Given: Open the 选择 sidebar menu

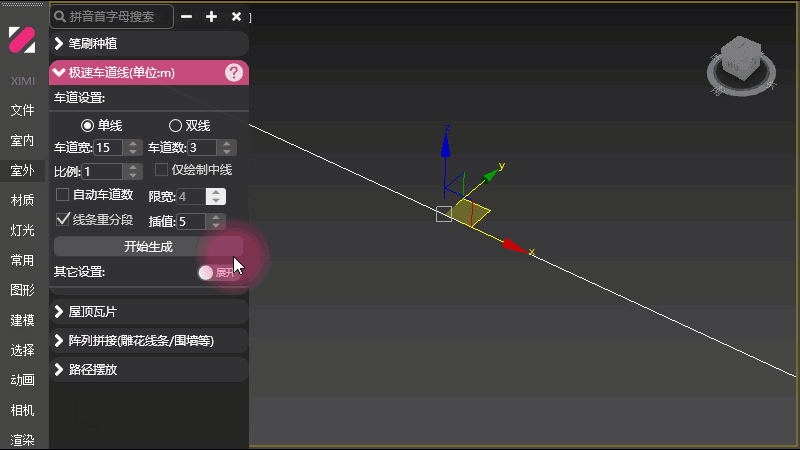Looking at the screenshot, I should tap(22, 350).
